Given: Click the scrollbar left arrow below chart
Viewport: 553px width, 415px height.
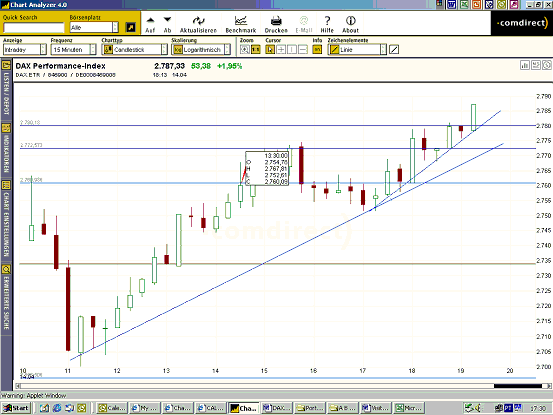Looking at the screenshot, I should tap(17, 386).
